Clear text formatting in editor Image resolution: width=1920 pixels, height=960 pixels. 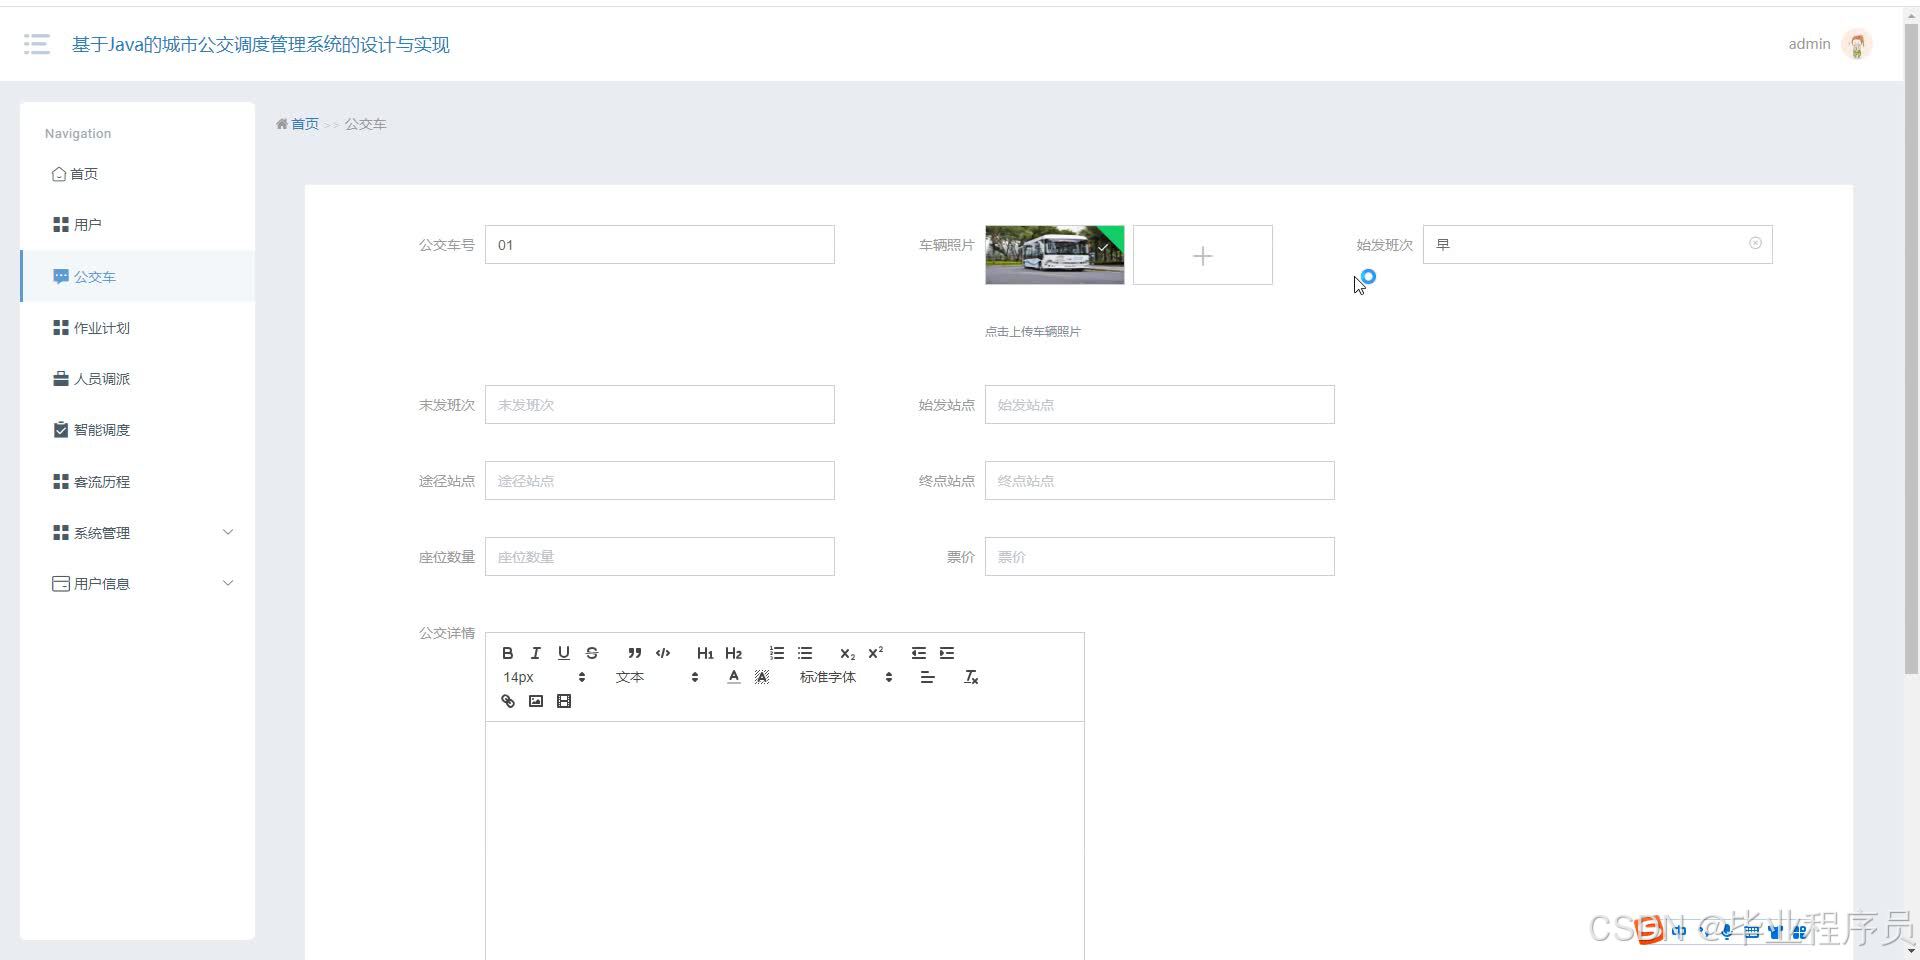pyautogui.click(x=970, y=677)
